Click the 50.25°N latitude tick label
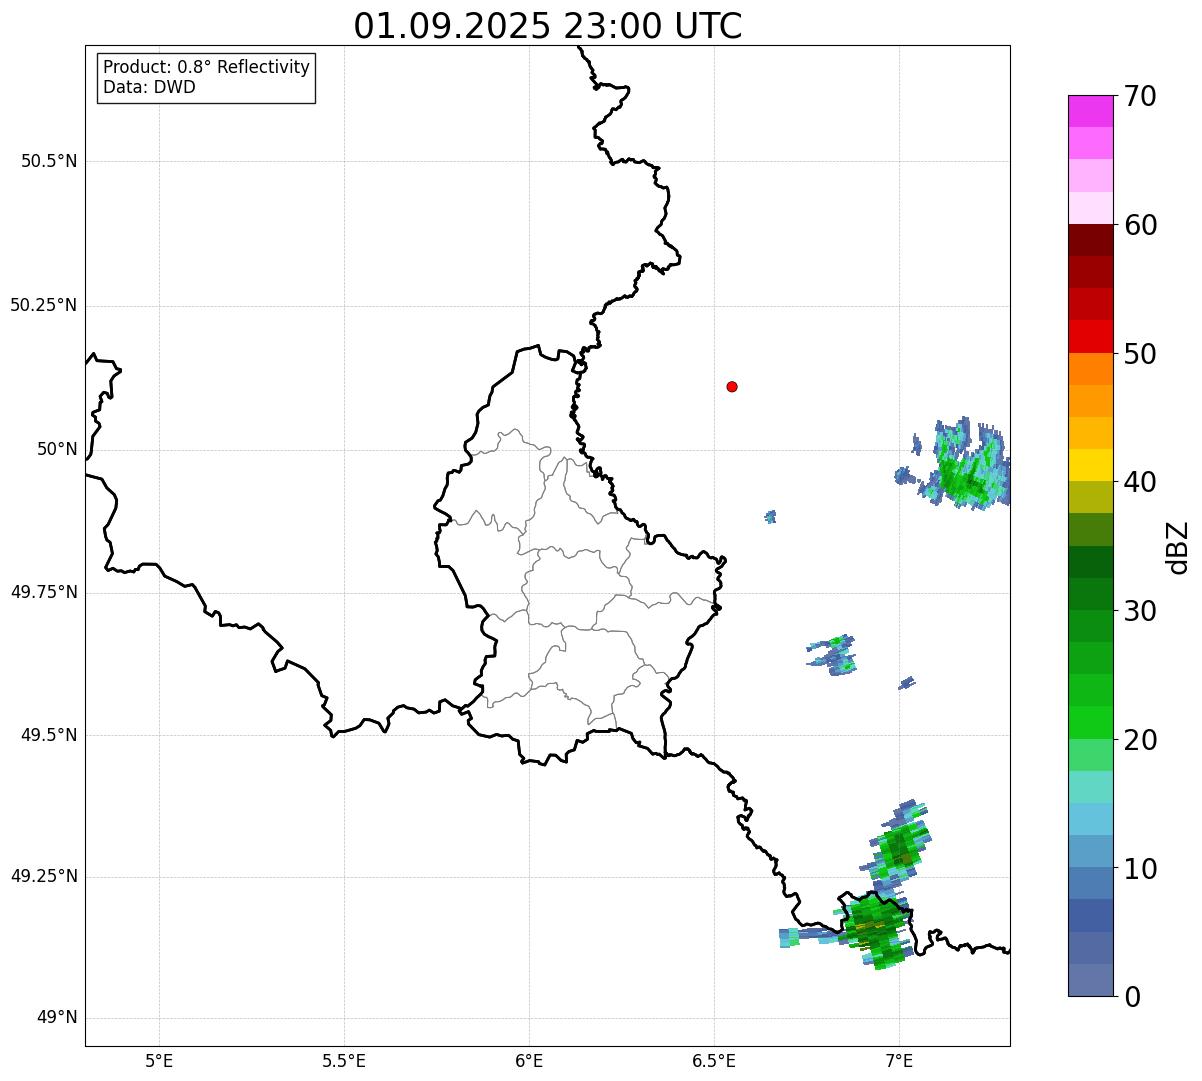 click(x=44, y=305)
